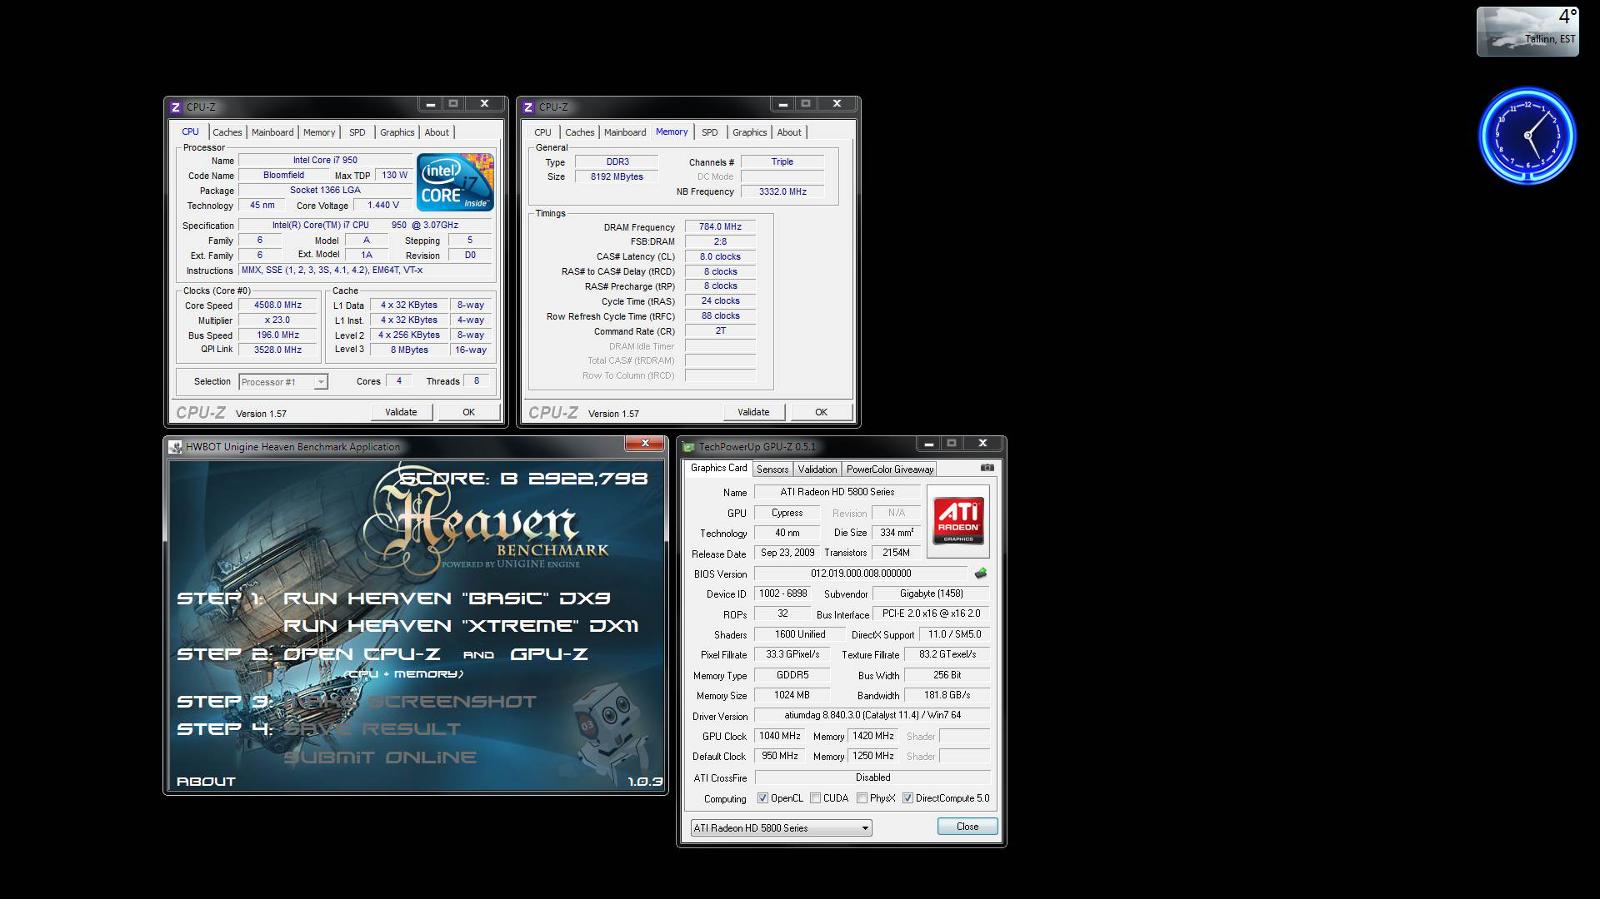
Task: Run Heaven "Xtreme" DX11 benchmark
Action: point(460,626)
